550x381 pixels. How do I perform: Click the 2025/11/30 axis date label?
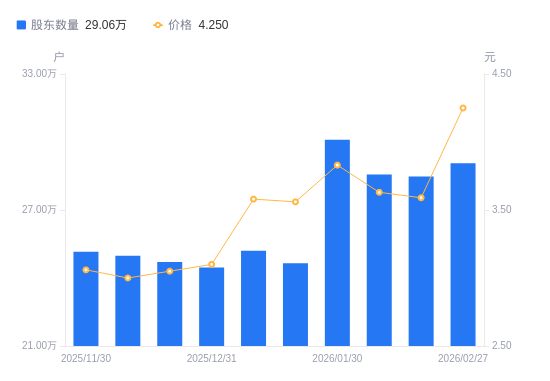click(86, 358)
